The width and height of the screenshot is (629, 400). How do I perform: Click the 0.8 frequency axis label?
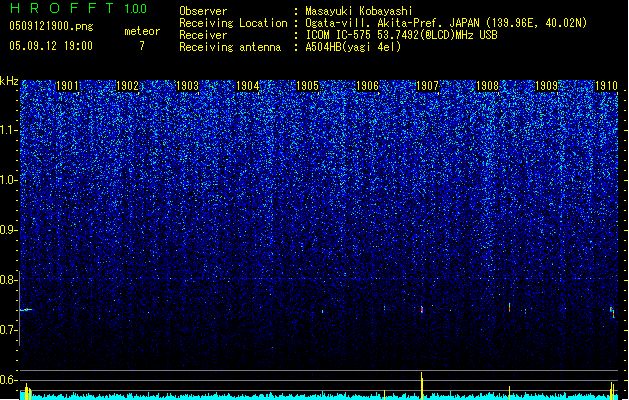tap(8, 280)
